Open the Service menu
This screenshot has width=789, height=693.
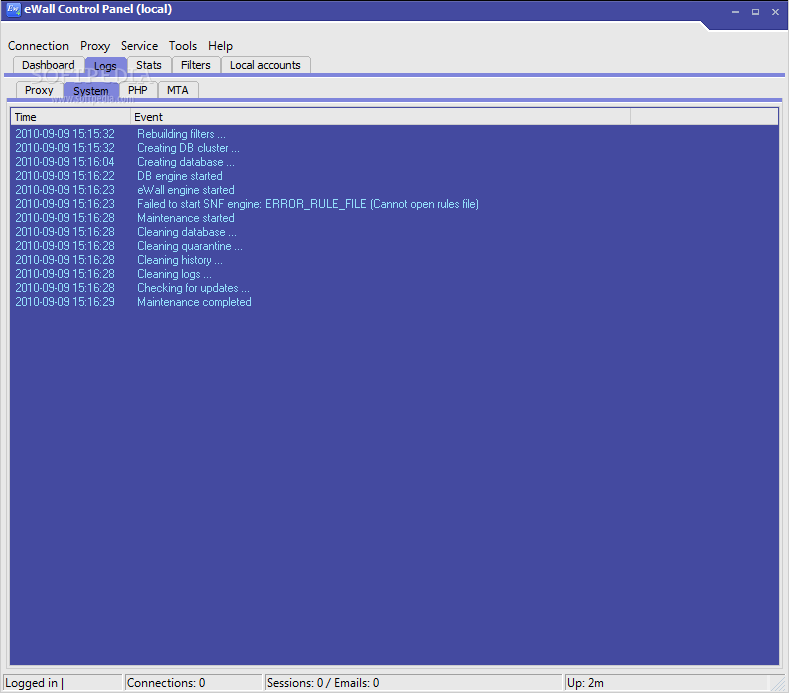(x=139, y=46)
